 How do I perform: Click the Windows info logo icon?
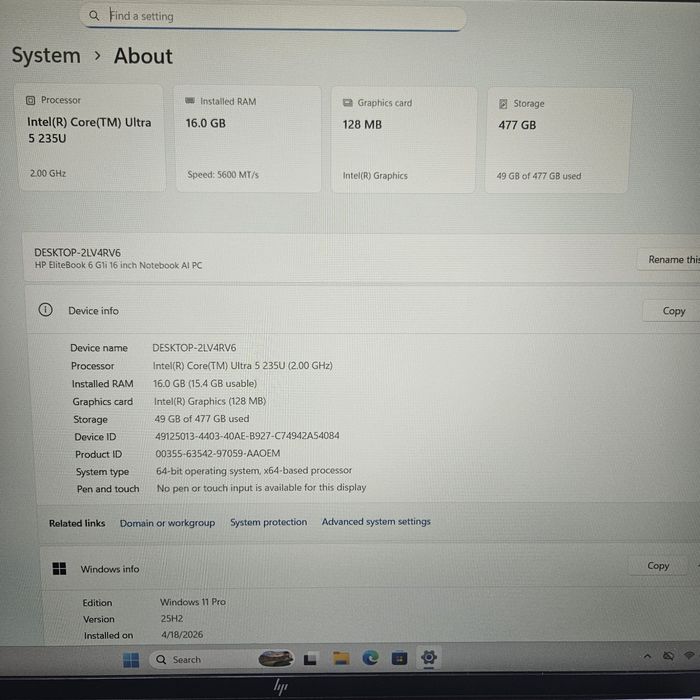tap(59, 568)
